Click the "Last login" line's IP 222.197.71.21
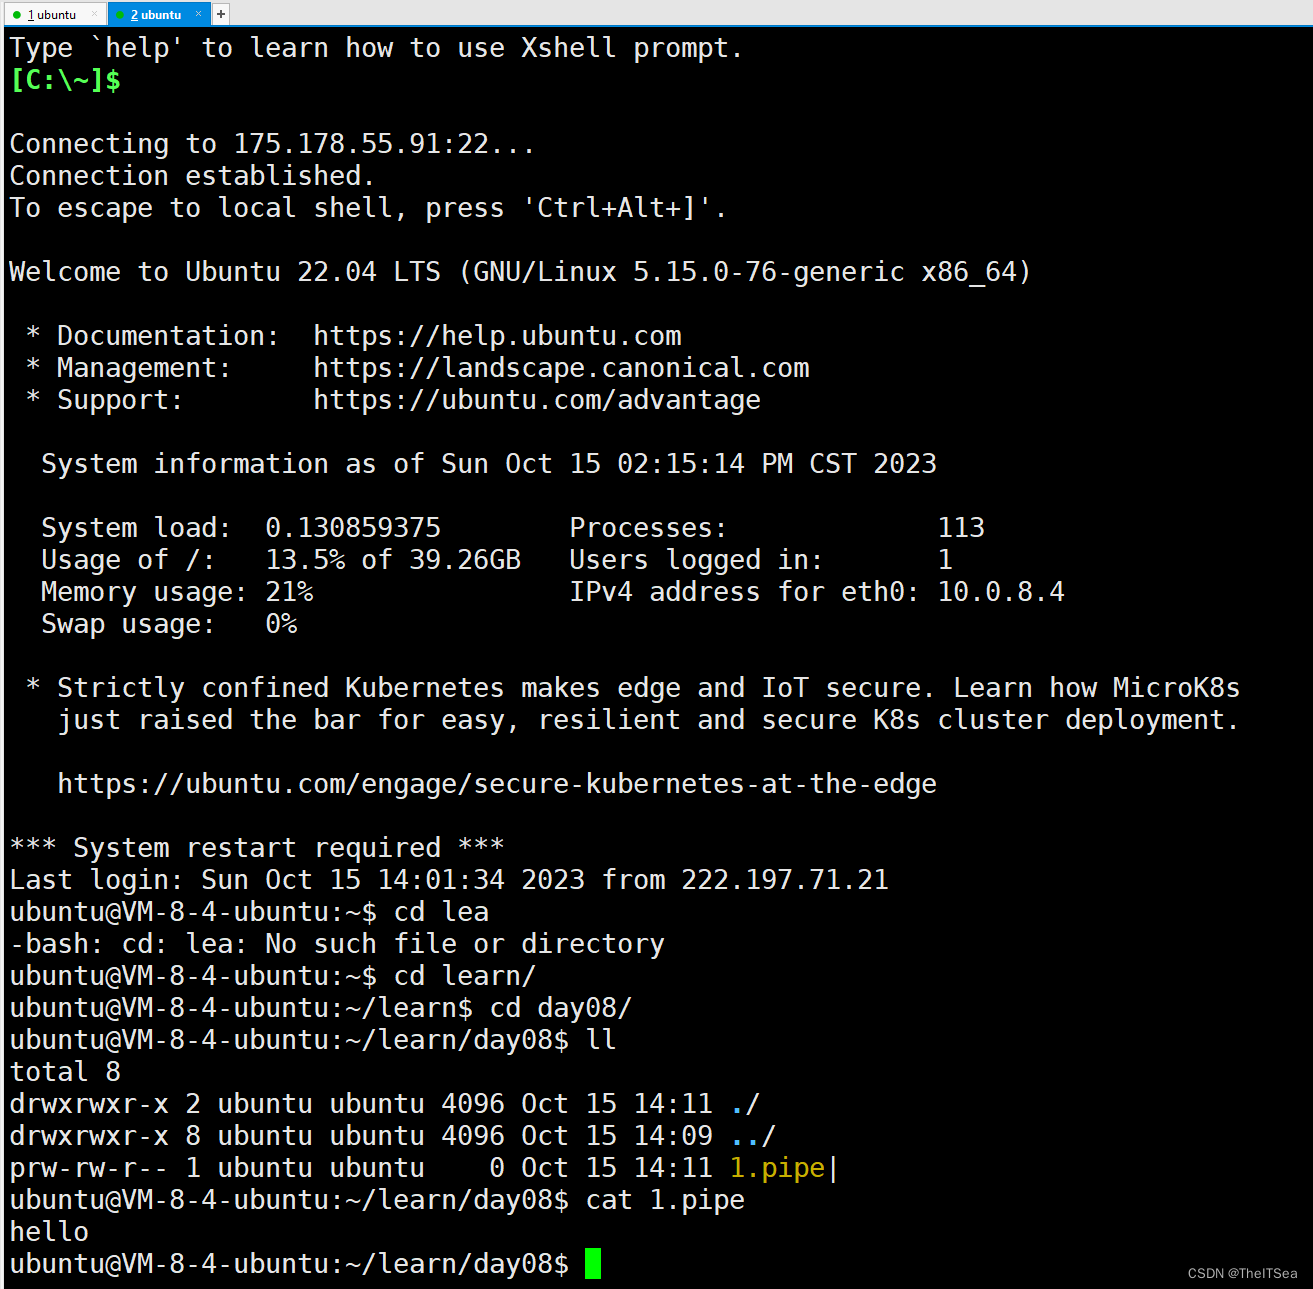 point(785,880)
